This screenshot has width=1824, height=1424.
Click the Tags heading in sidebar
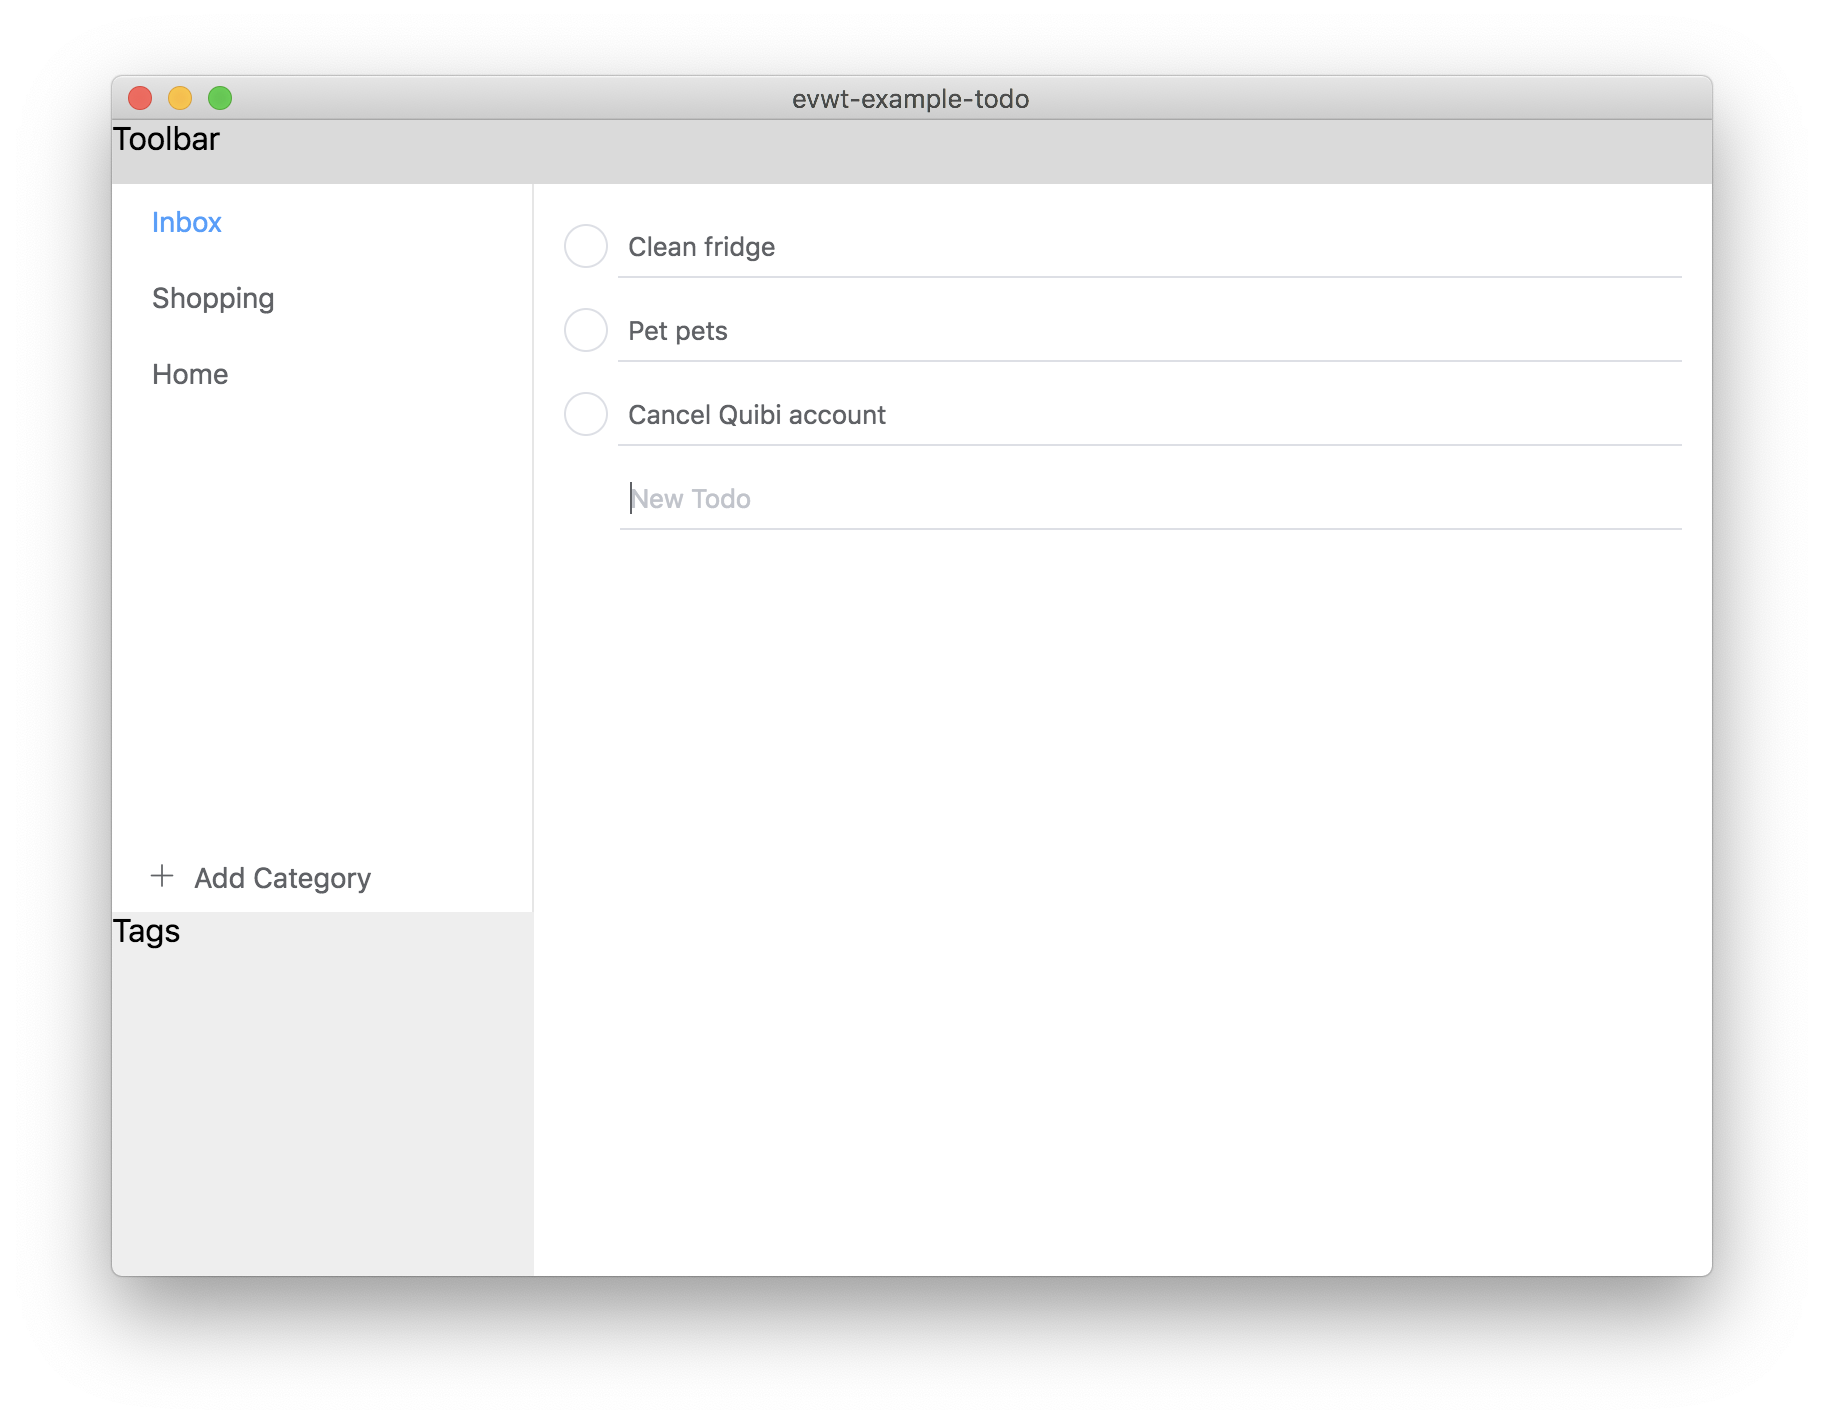146,931
